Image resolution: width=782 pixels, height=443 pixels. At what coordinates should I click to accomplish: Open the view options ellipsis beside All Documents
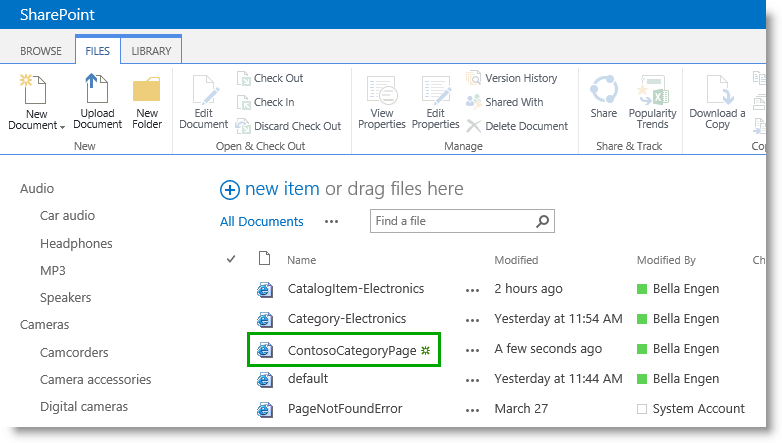click(332, 222)
